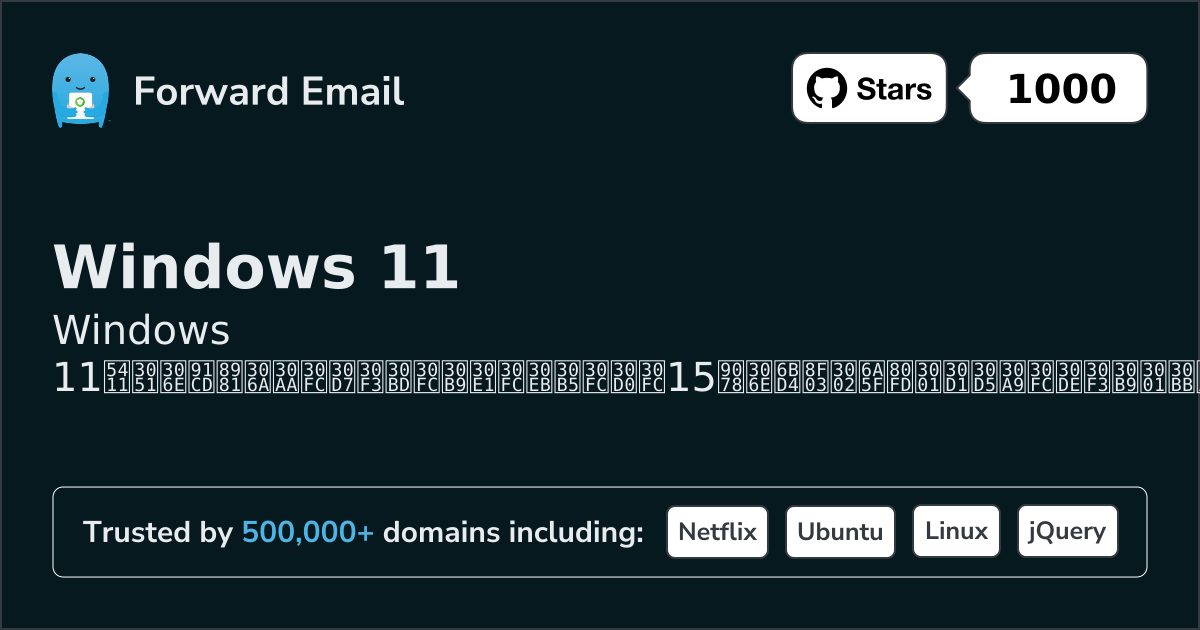Click the Windows 11 bold heading
This screenshot has height=630, width=1200.
256,268
